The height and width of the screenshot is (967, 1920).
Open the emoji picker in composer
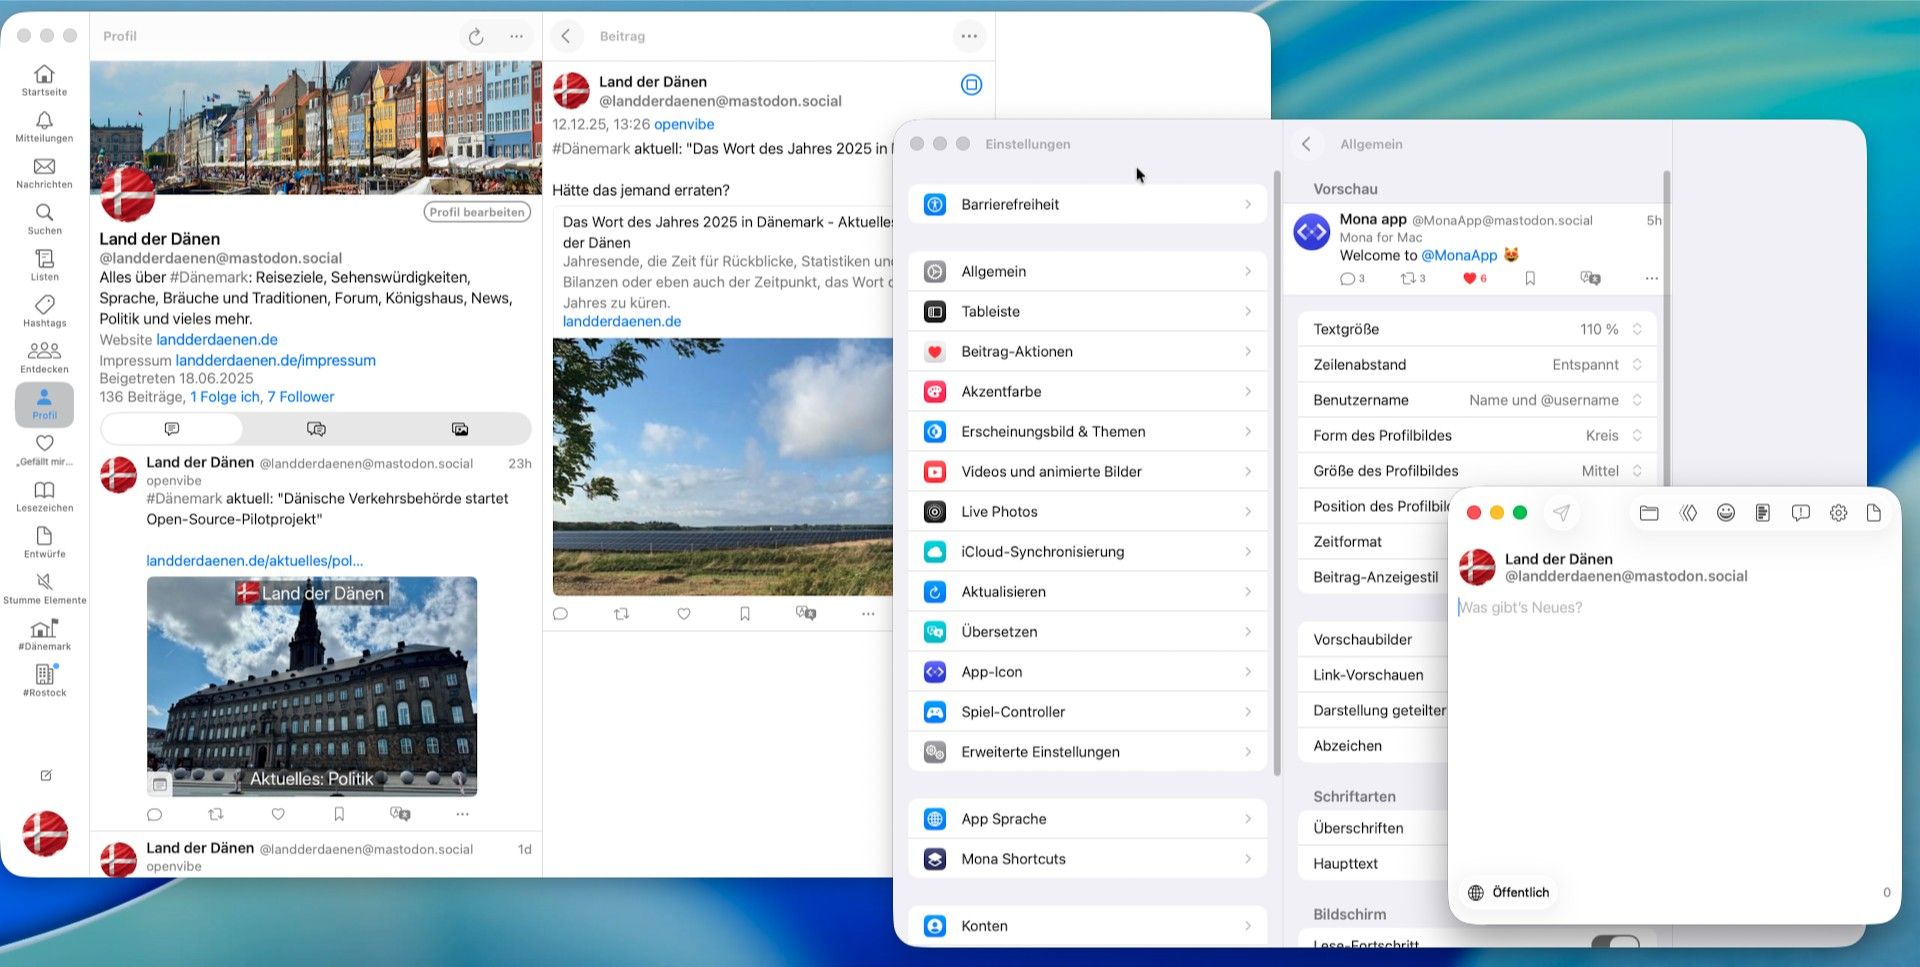coord(1725,513)
